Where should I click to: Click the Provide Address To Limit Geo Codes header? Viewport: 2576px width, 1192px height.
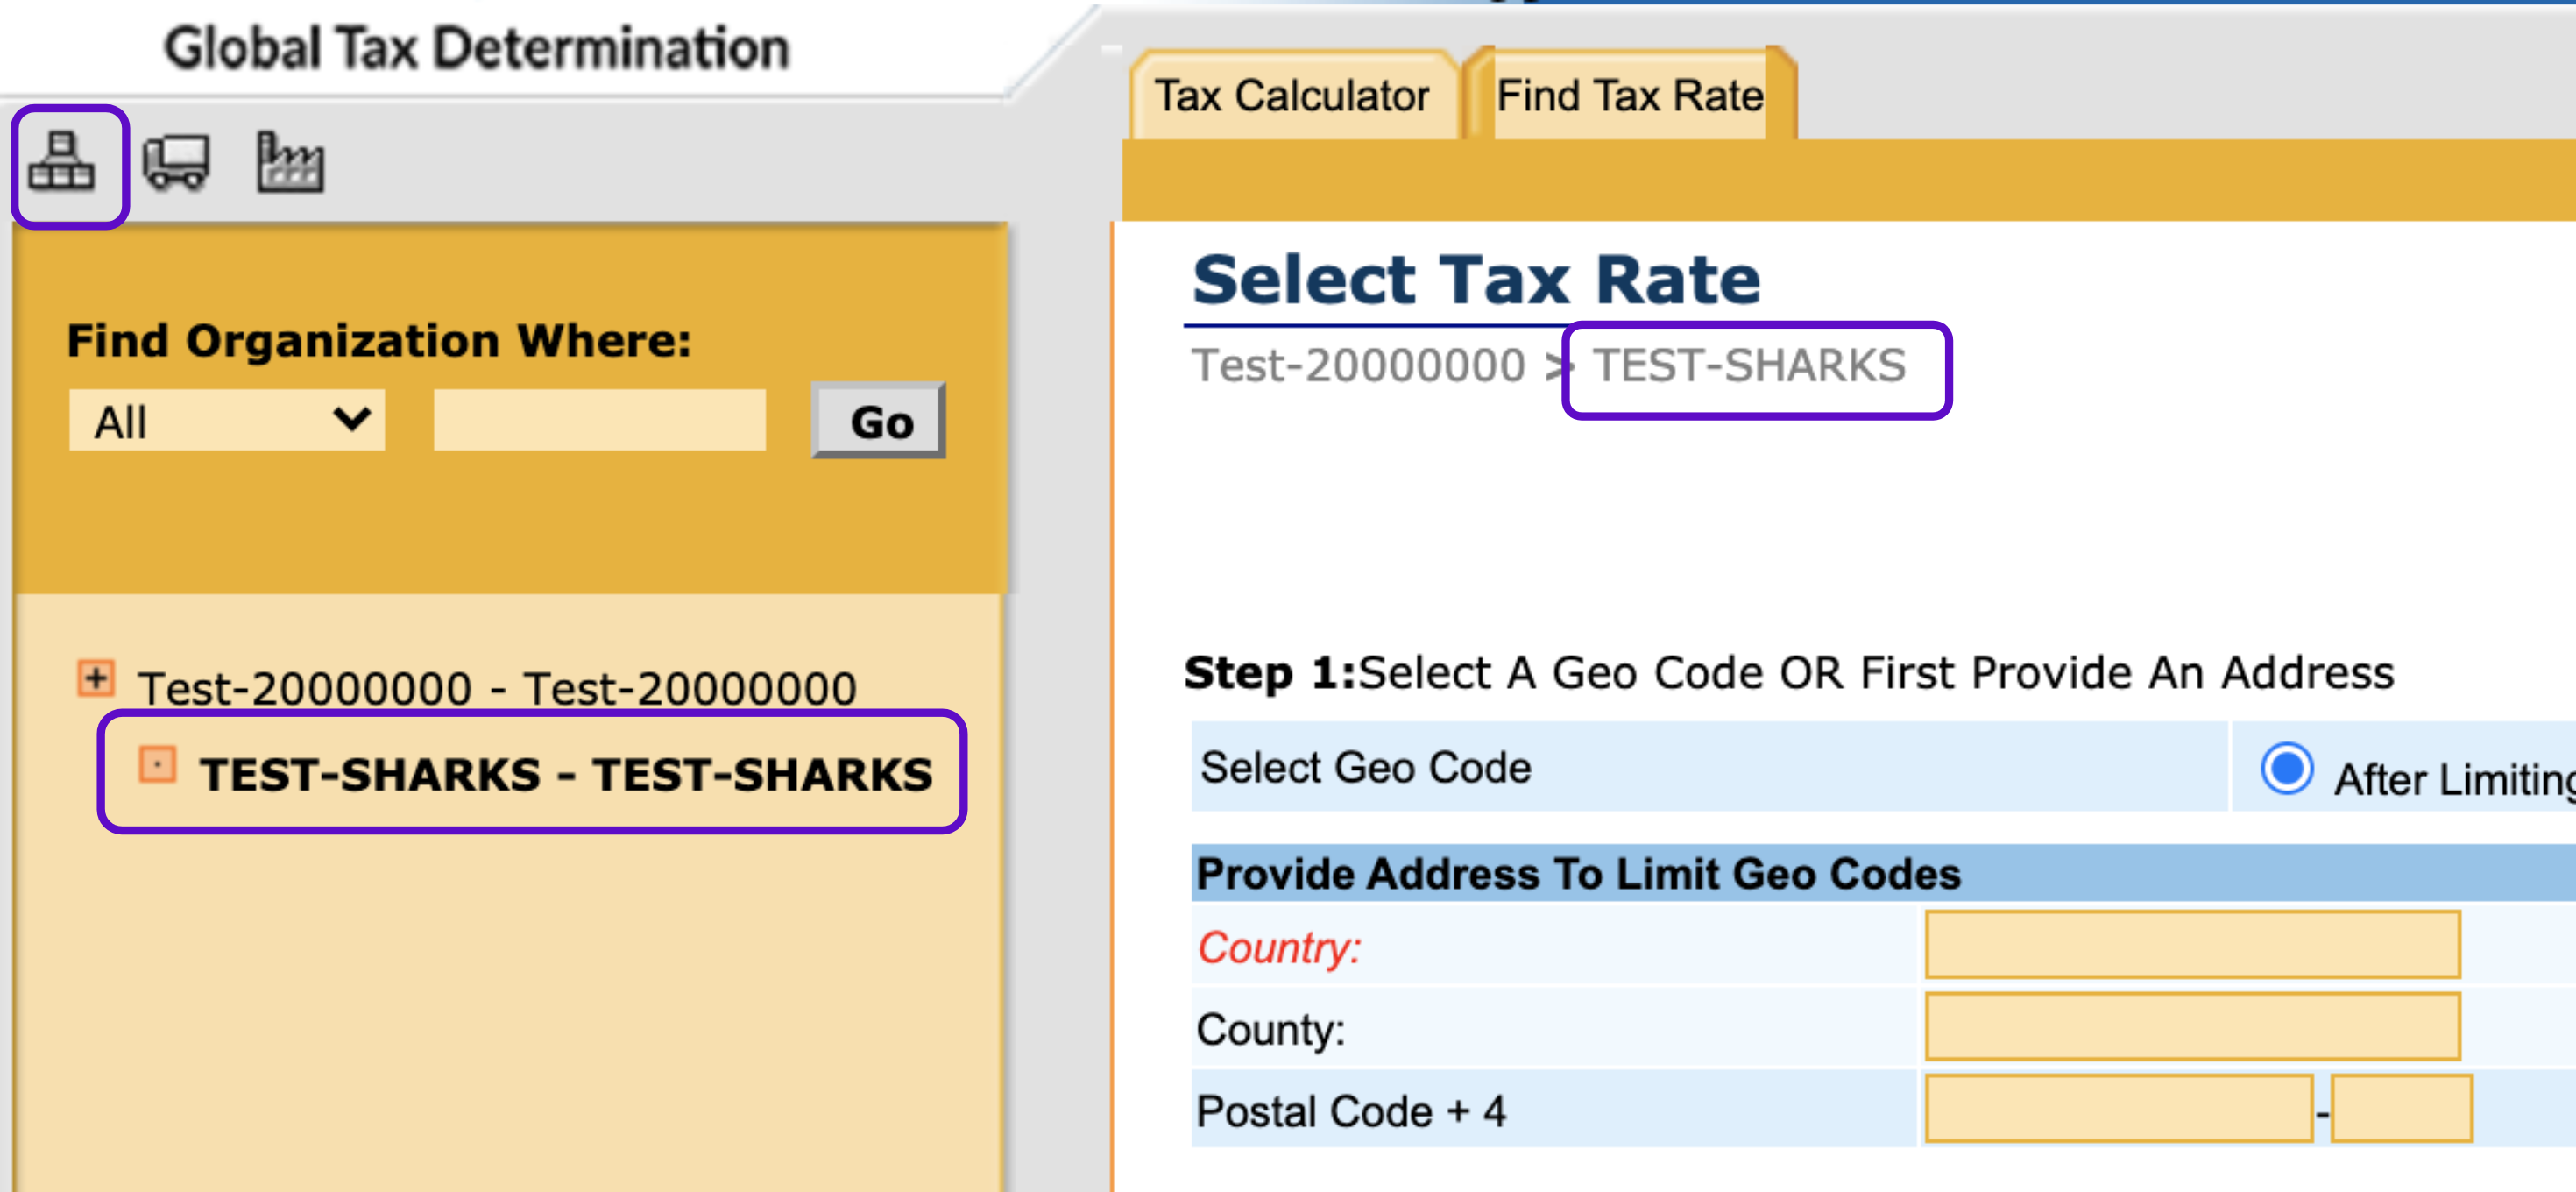pos(1577,875)
